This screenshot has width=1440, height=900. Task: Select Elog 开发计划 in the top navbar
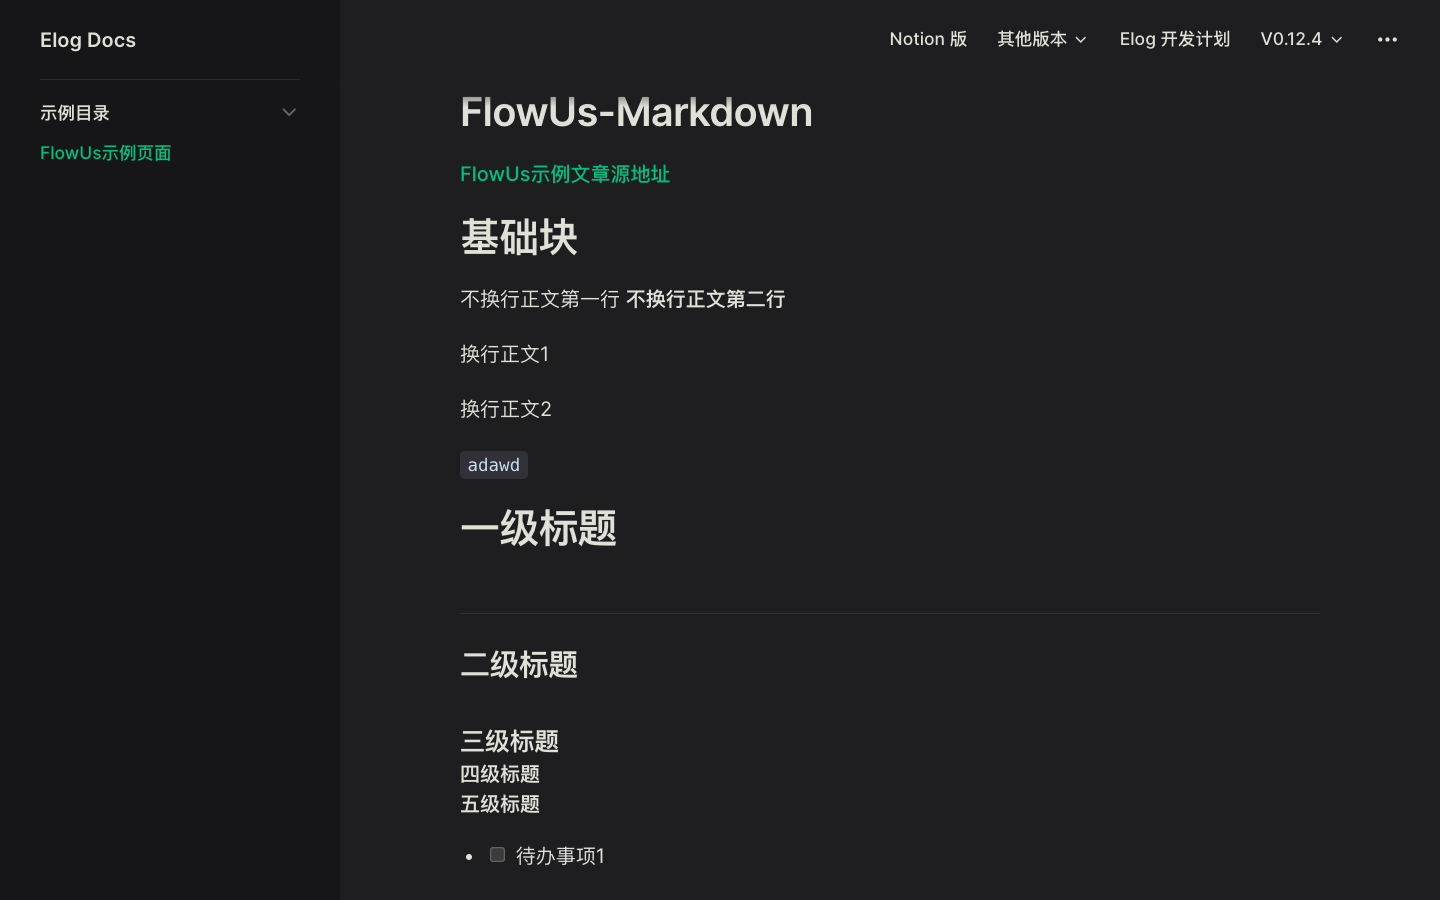point(1174,39)
